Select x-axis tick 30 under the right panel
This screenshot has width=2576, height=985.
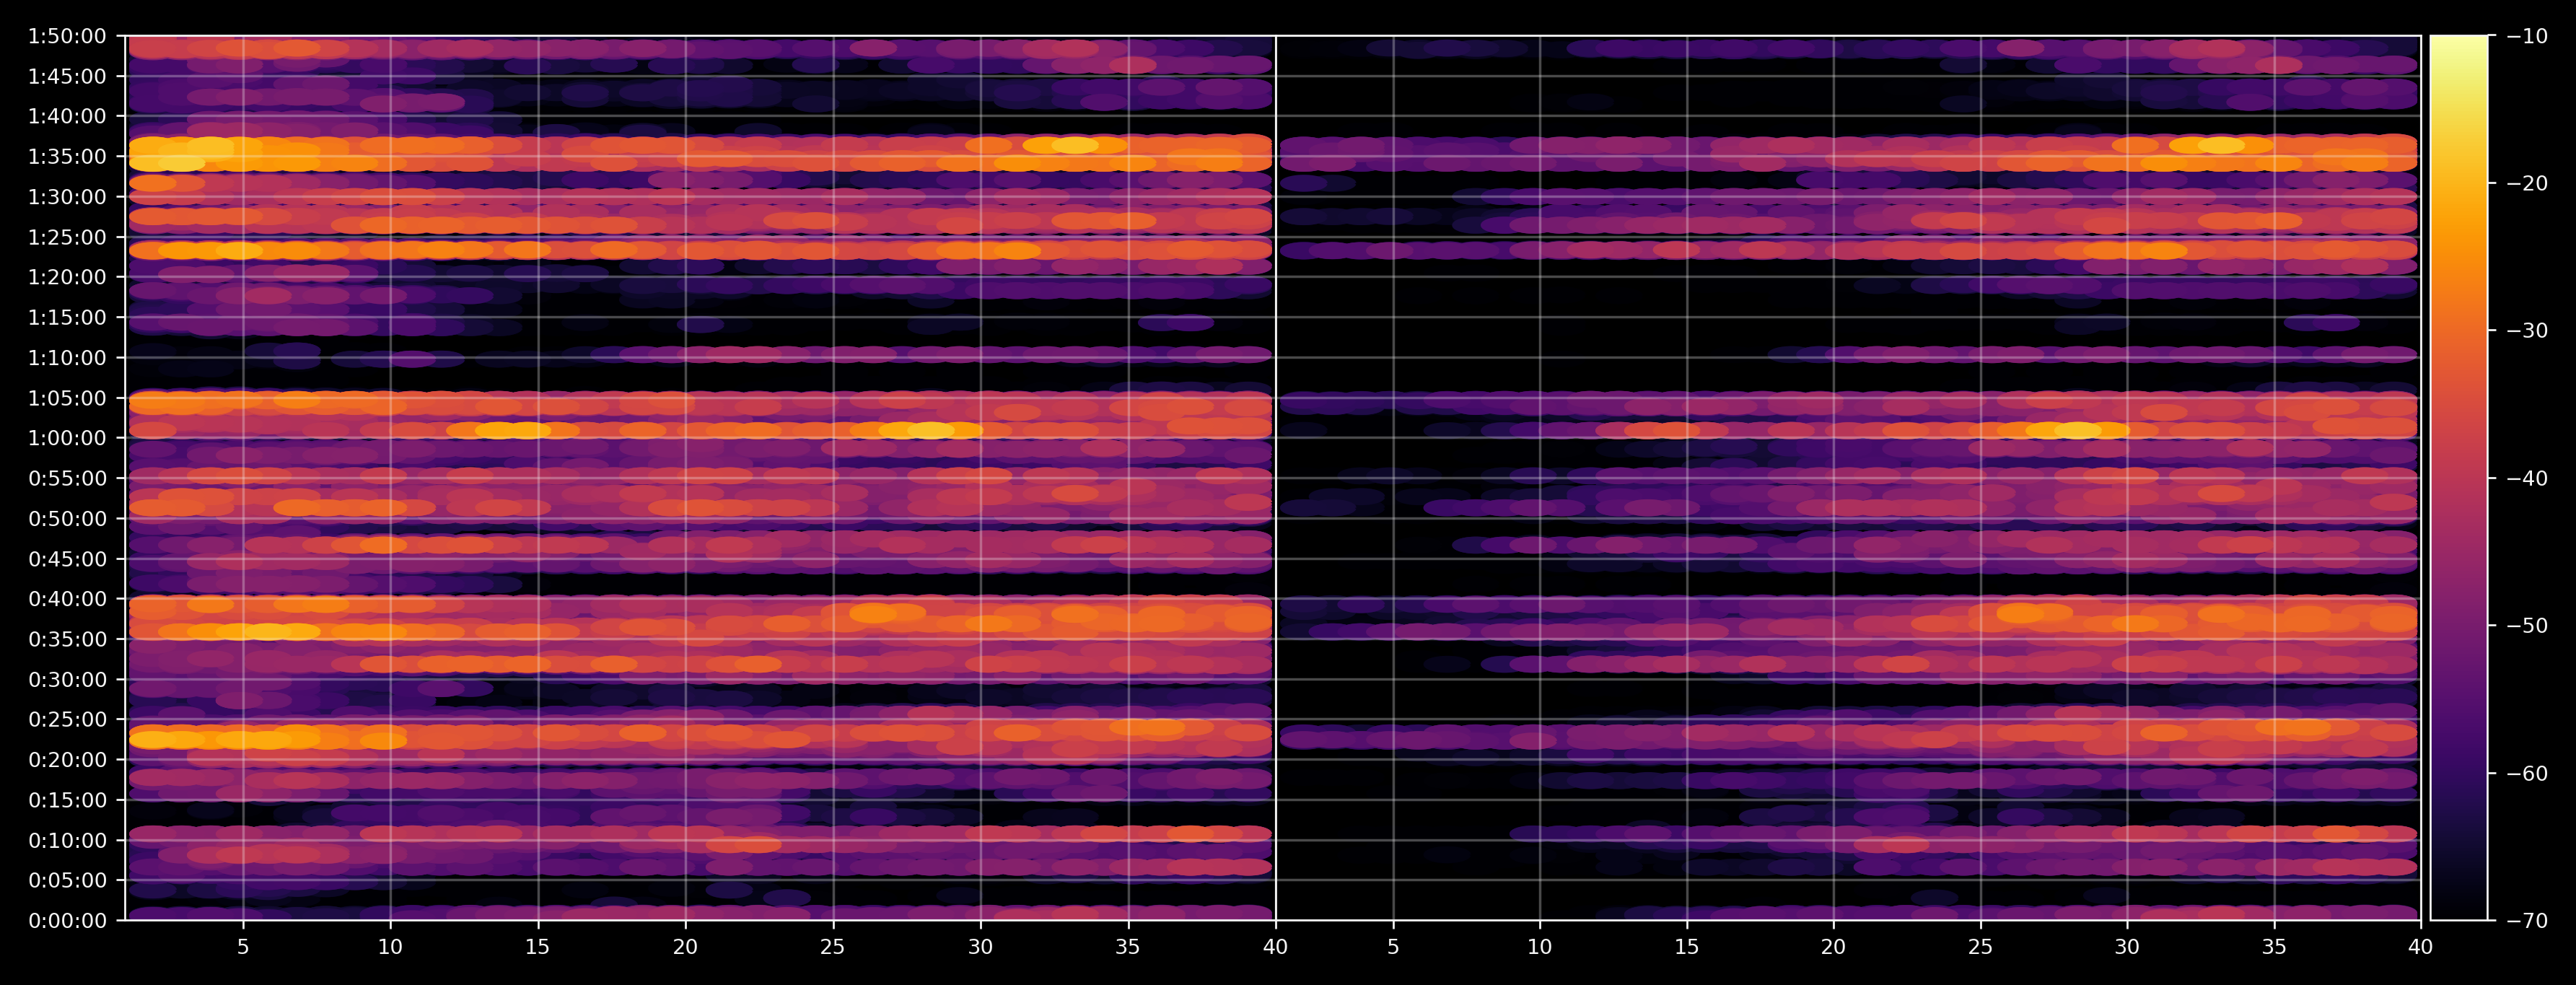2127,947
